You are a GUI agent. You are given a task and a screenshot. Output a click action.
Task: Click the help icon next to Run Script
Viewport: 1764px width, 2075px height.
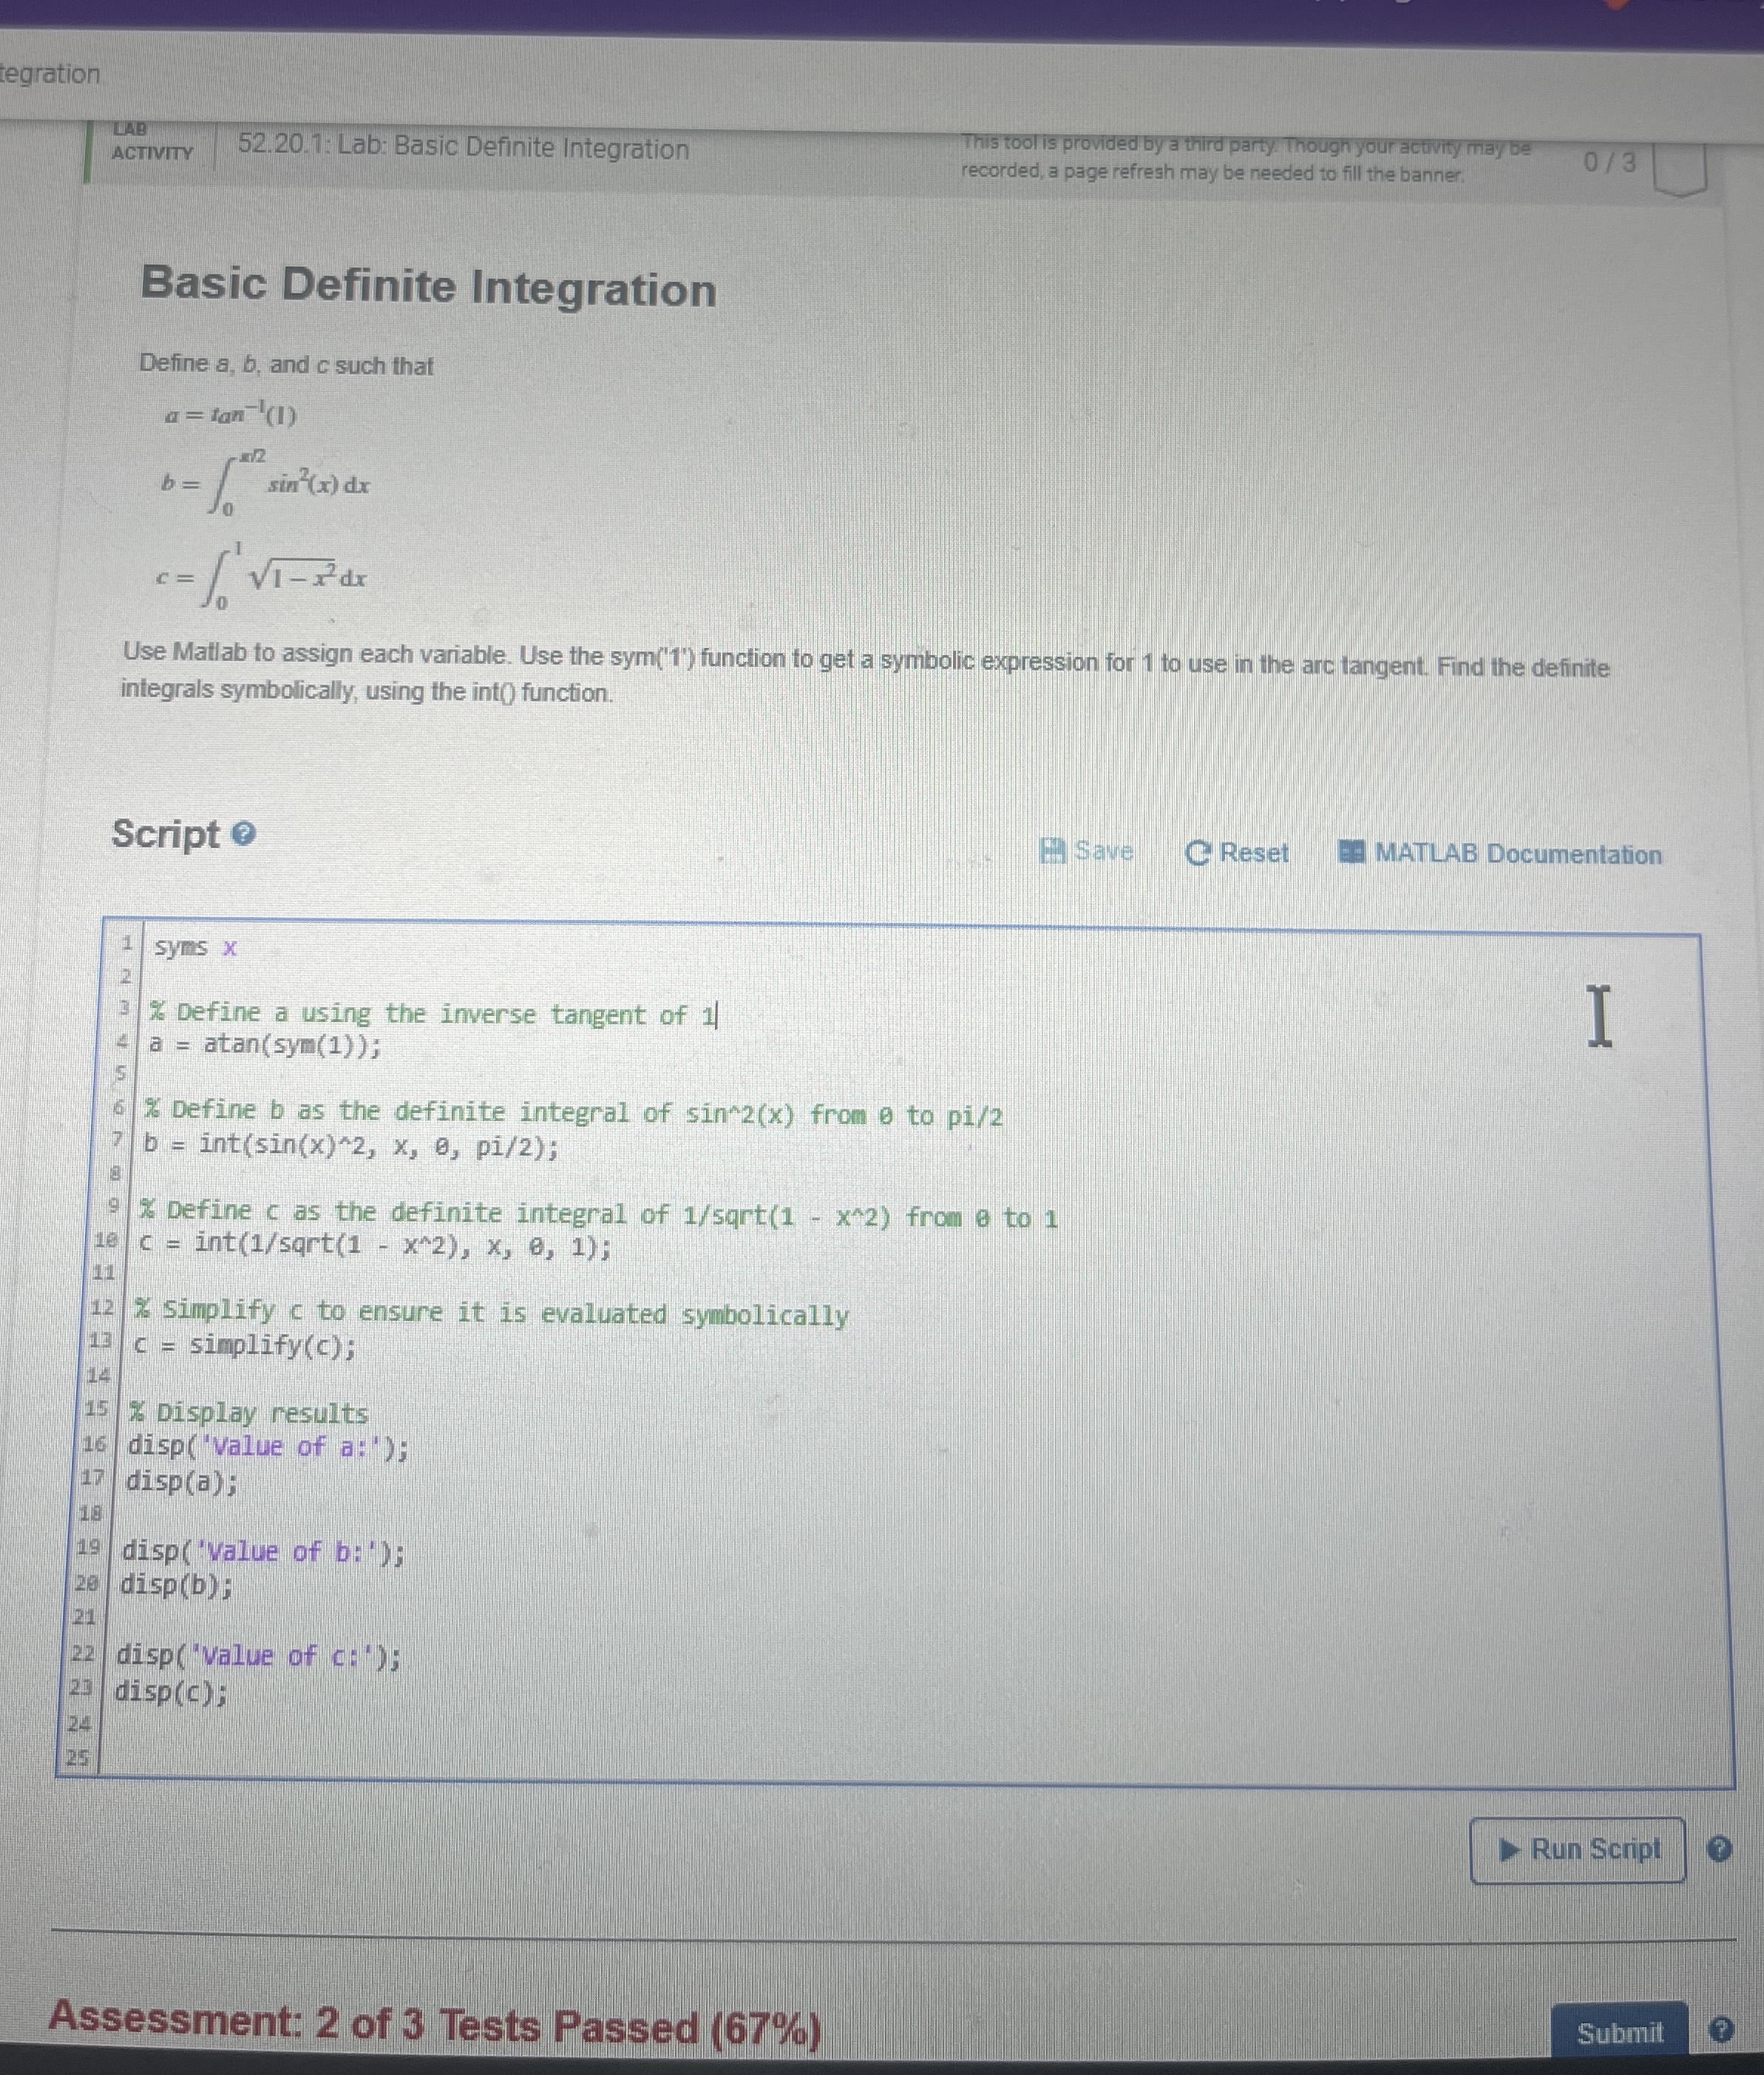(x=1718, y=1849)
